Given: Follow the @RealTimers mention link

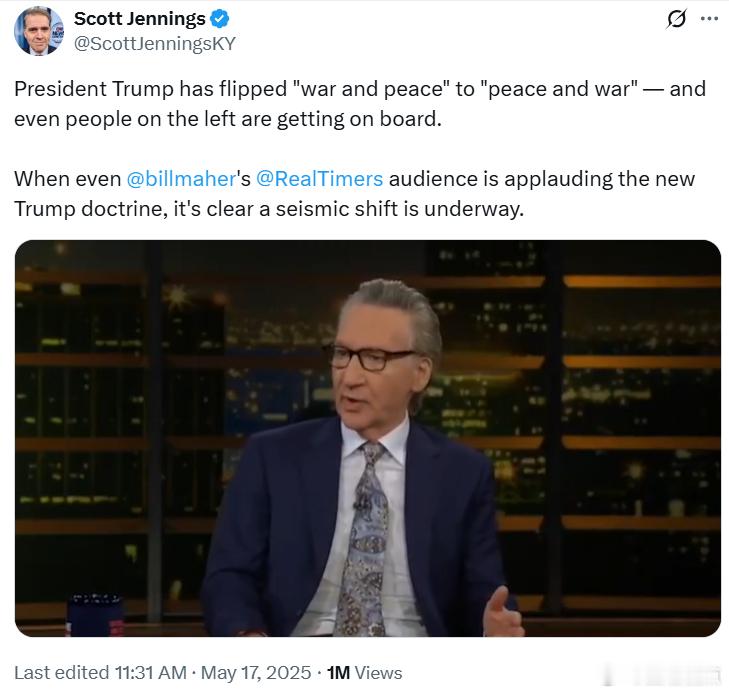Looking at the screenshot, I should coord(319,179).
